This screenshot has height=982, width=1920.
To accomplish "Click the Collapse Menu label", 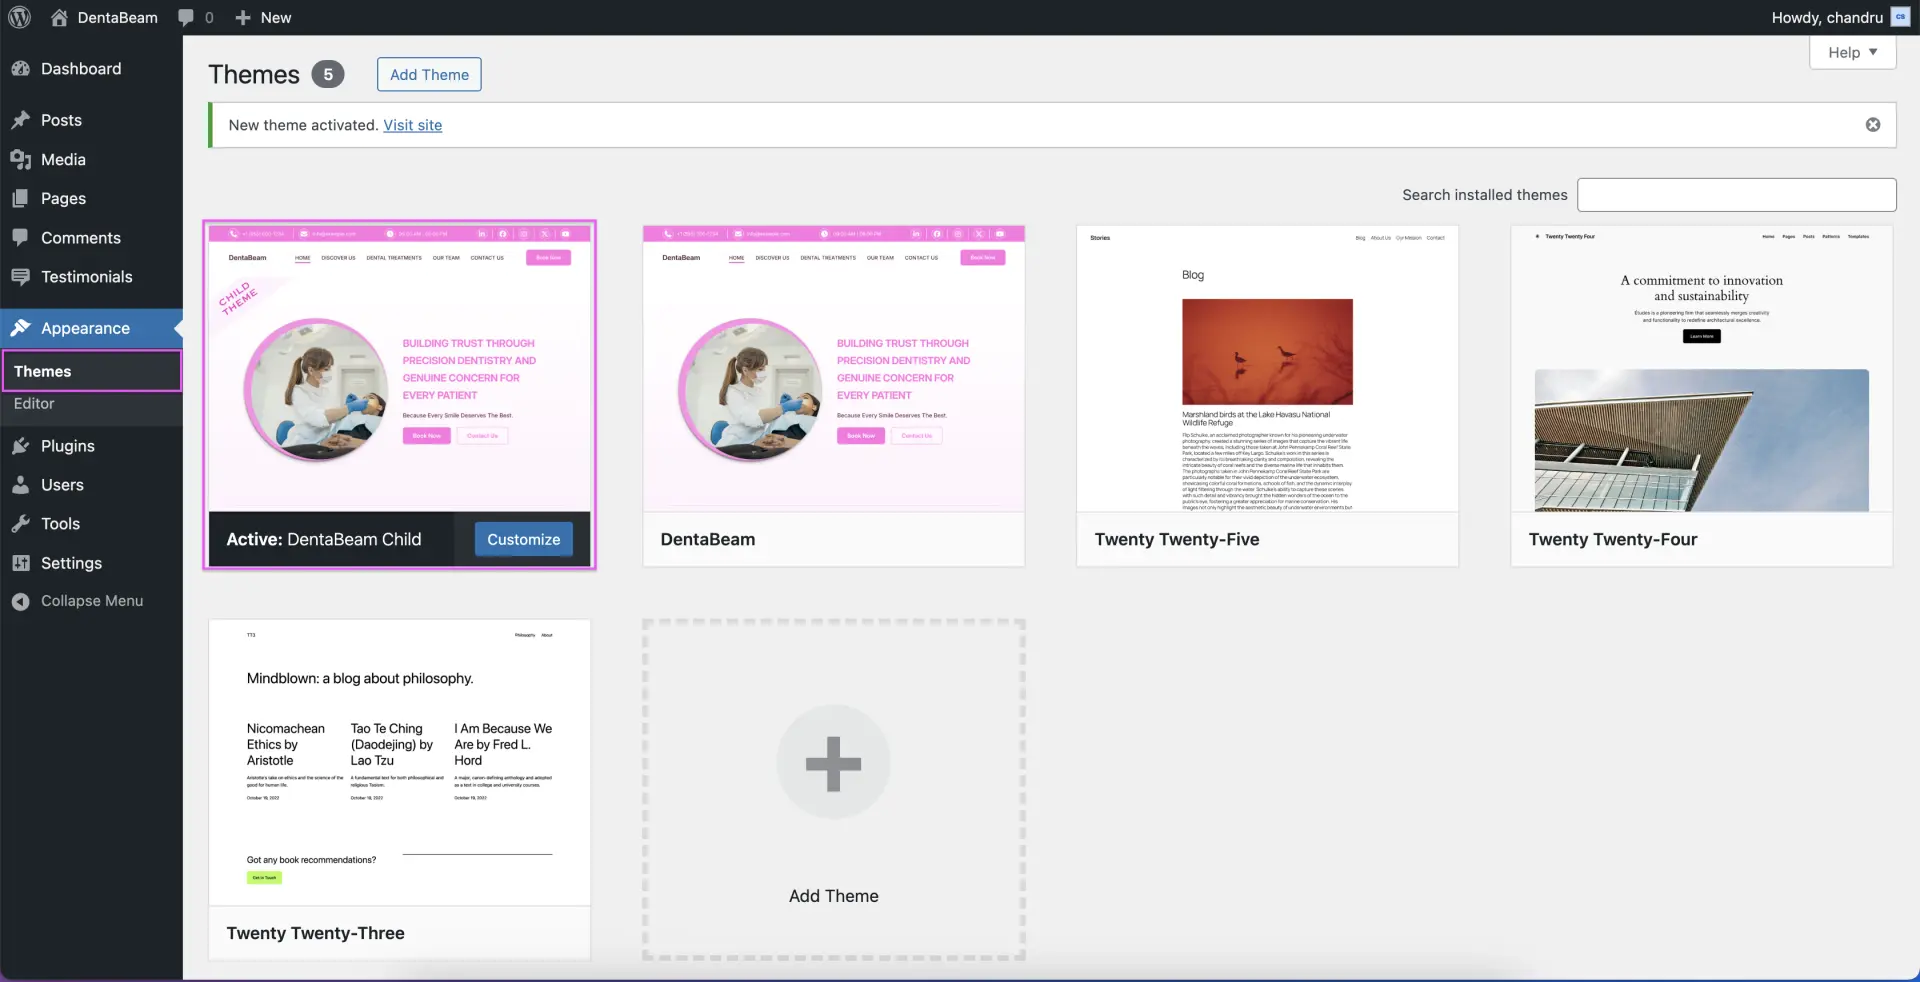I will coord(92,601).
